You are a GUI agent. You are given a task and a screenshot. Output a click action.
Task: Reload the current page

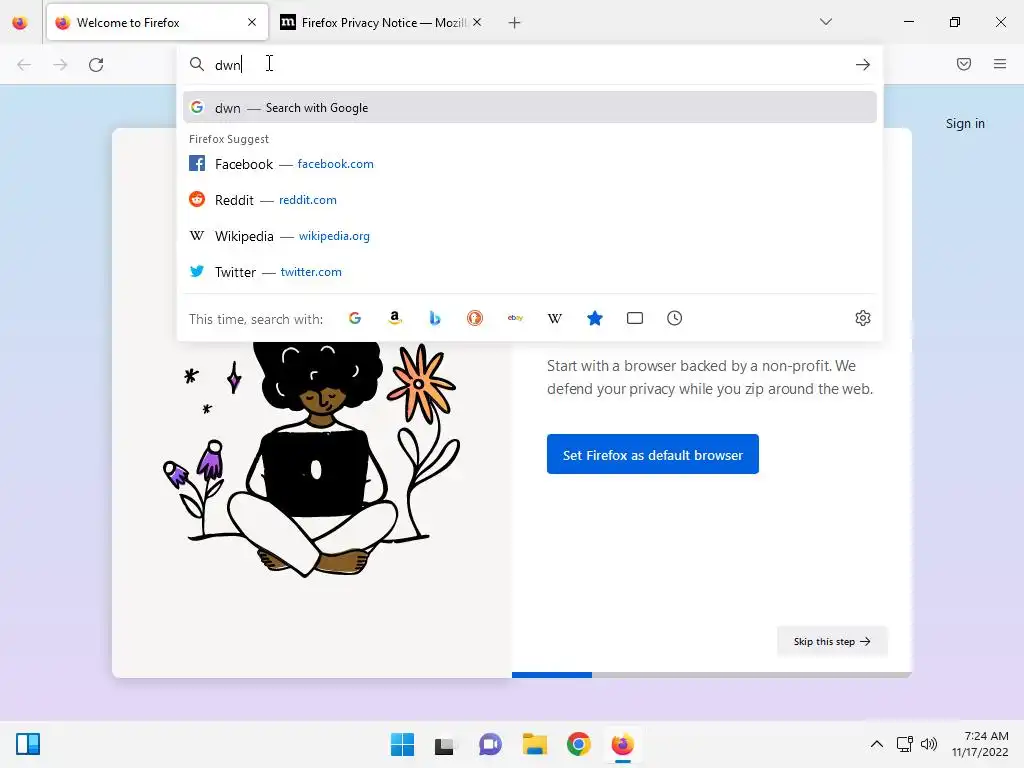click(x=96, y=65)
